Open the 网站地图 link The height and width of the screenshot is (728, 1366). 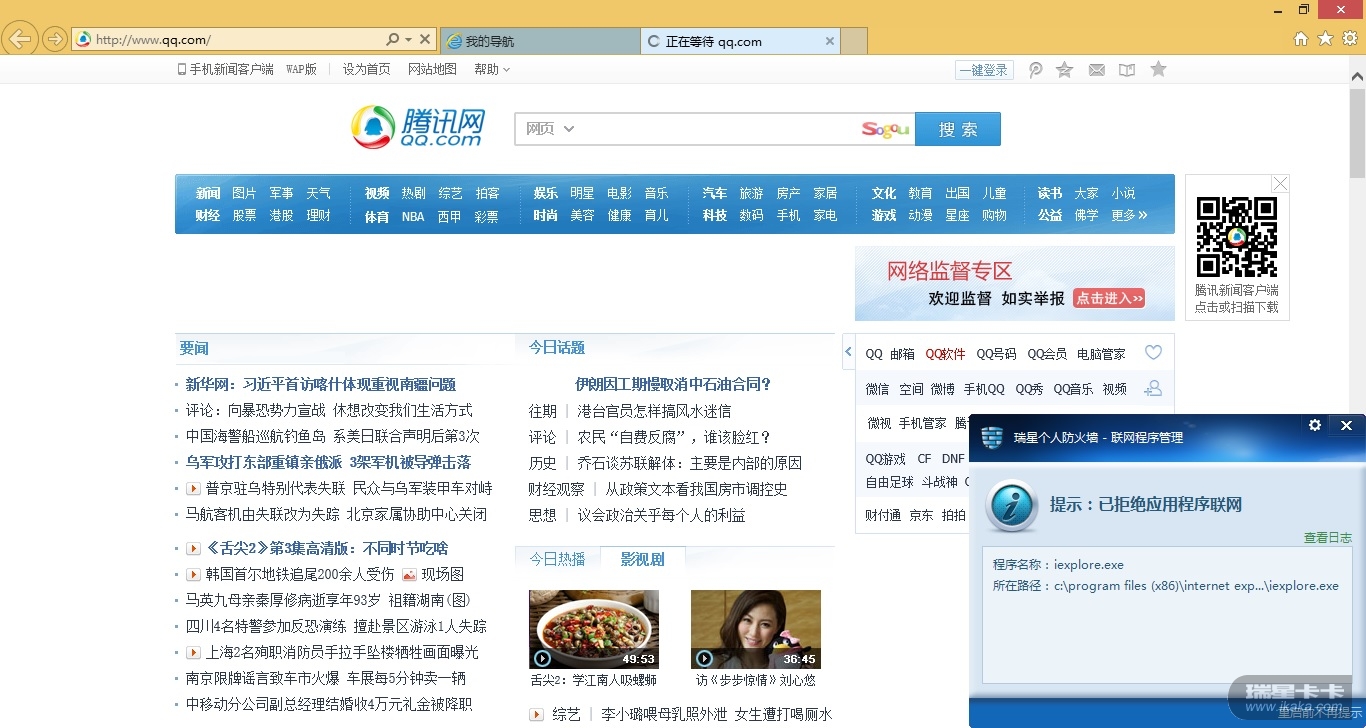(432, 69)
